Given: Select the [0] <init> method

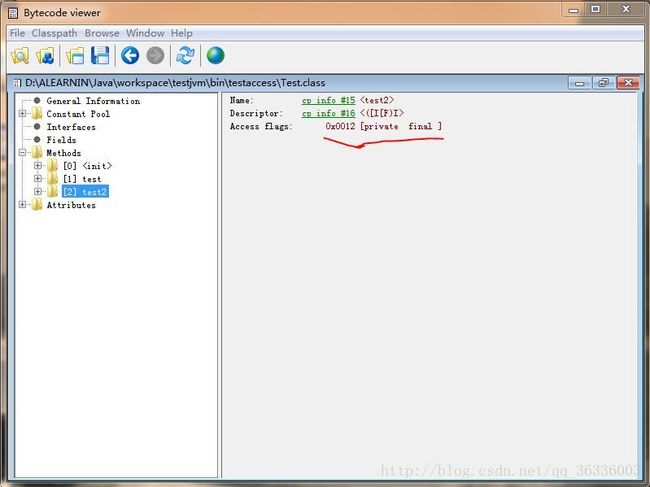Looking at the screenshot, I should tap(87, 166).
